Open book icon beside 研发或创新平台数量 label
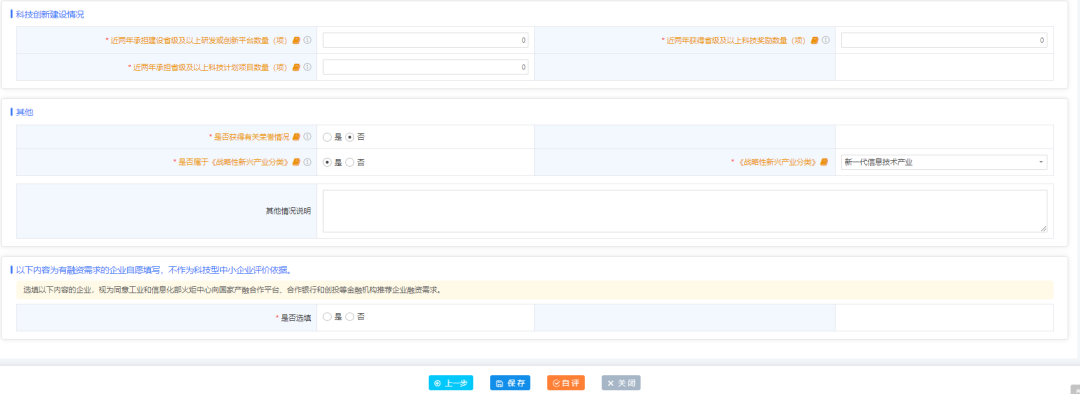Image resolution: width=1080 pixels, height=394 pixels. pyautogui.click(x=297, y=40)
